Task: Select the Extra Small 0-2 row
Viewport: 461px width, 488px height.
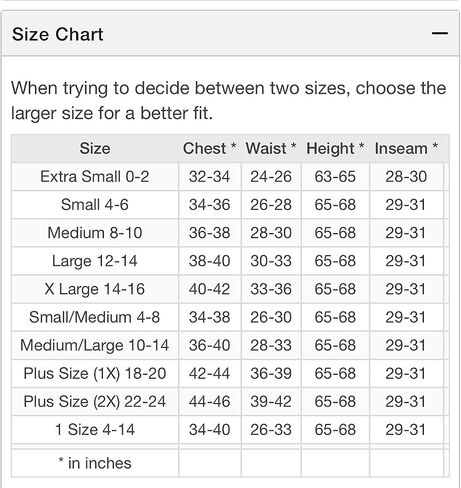Action: point(230,177)
